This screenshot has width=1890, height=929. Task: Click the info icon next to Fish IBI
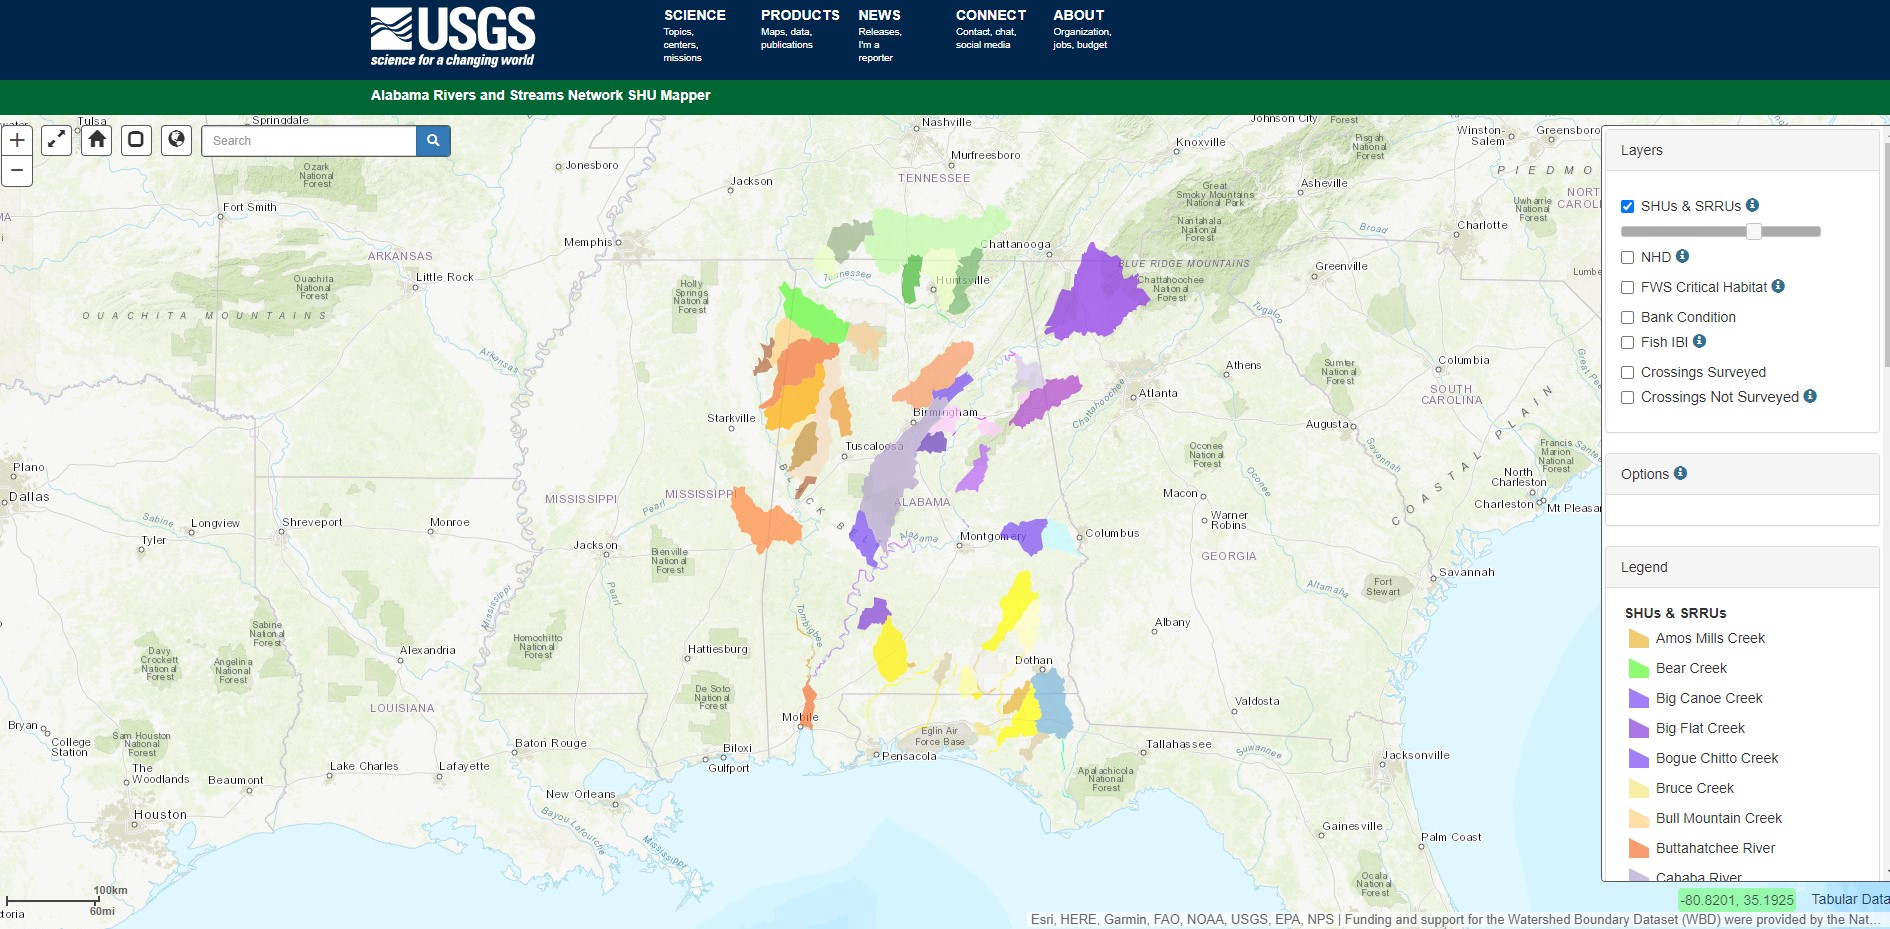[x=1699, y=342]
